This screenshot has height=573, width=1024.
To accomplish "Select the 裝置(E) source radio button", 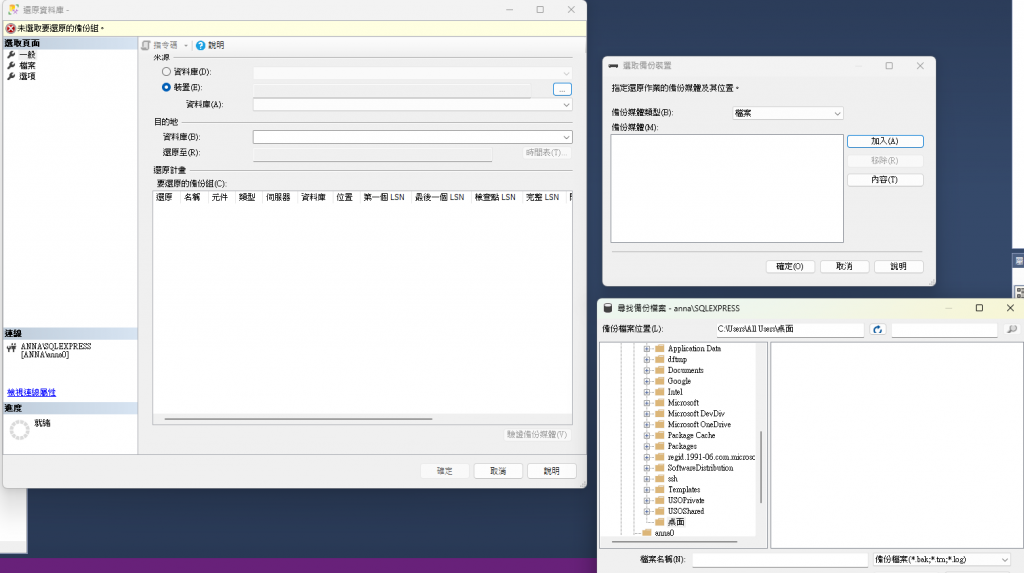I will pyautogui.click(x=167, y=87).
